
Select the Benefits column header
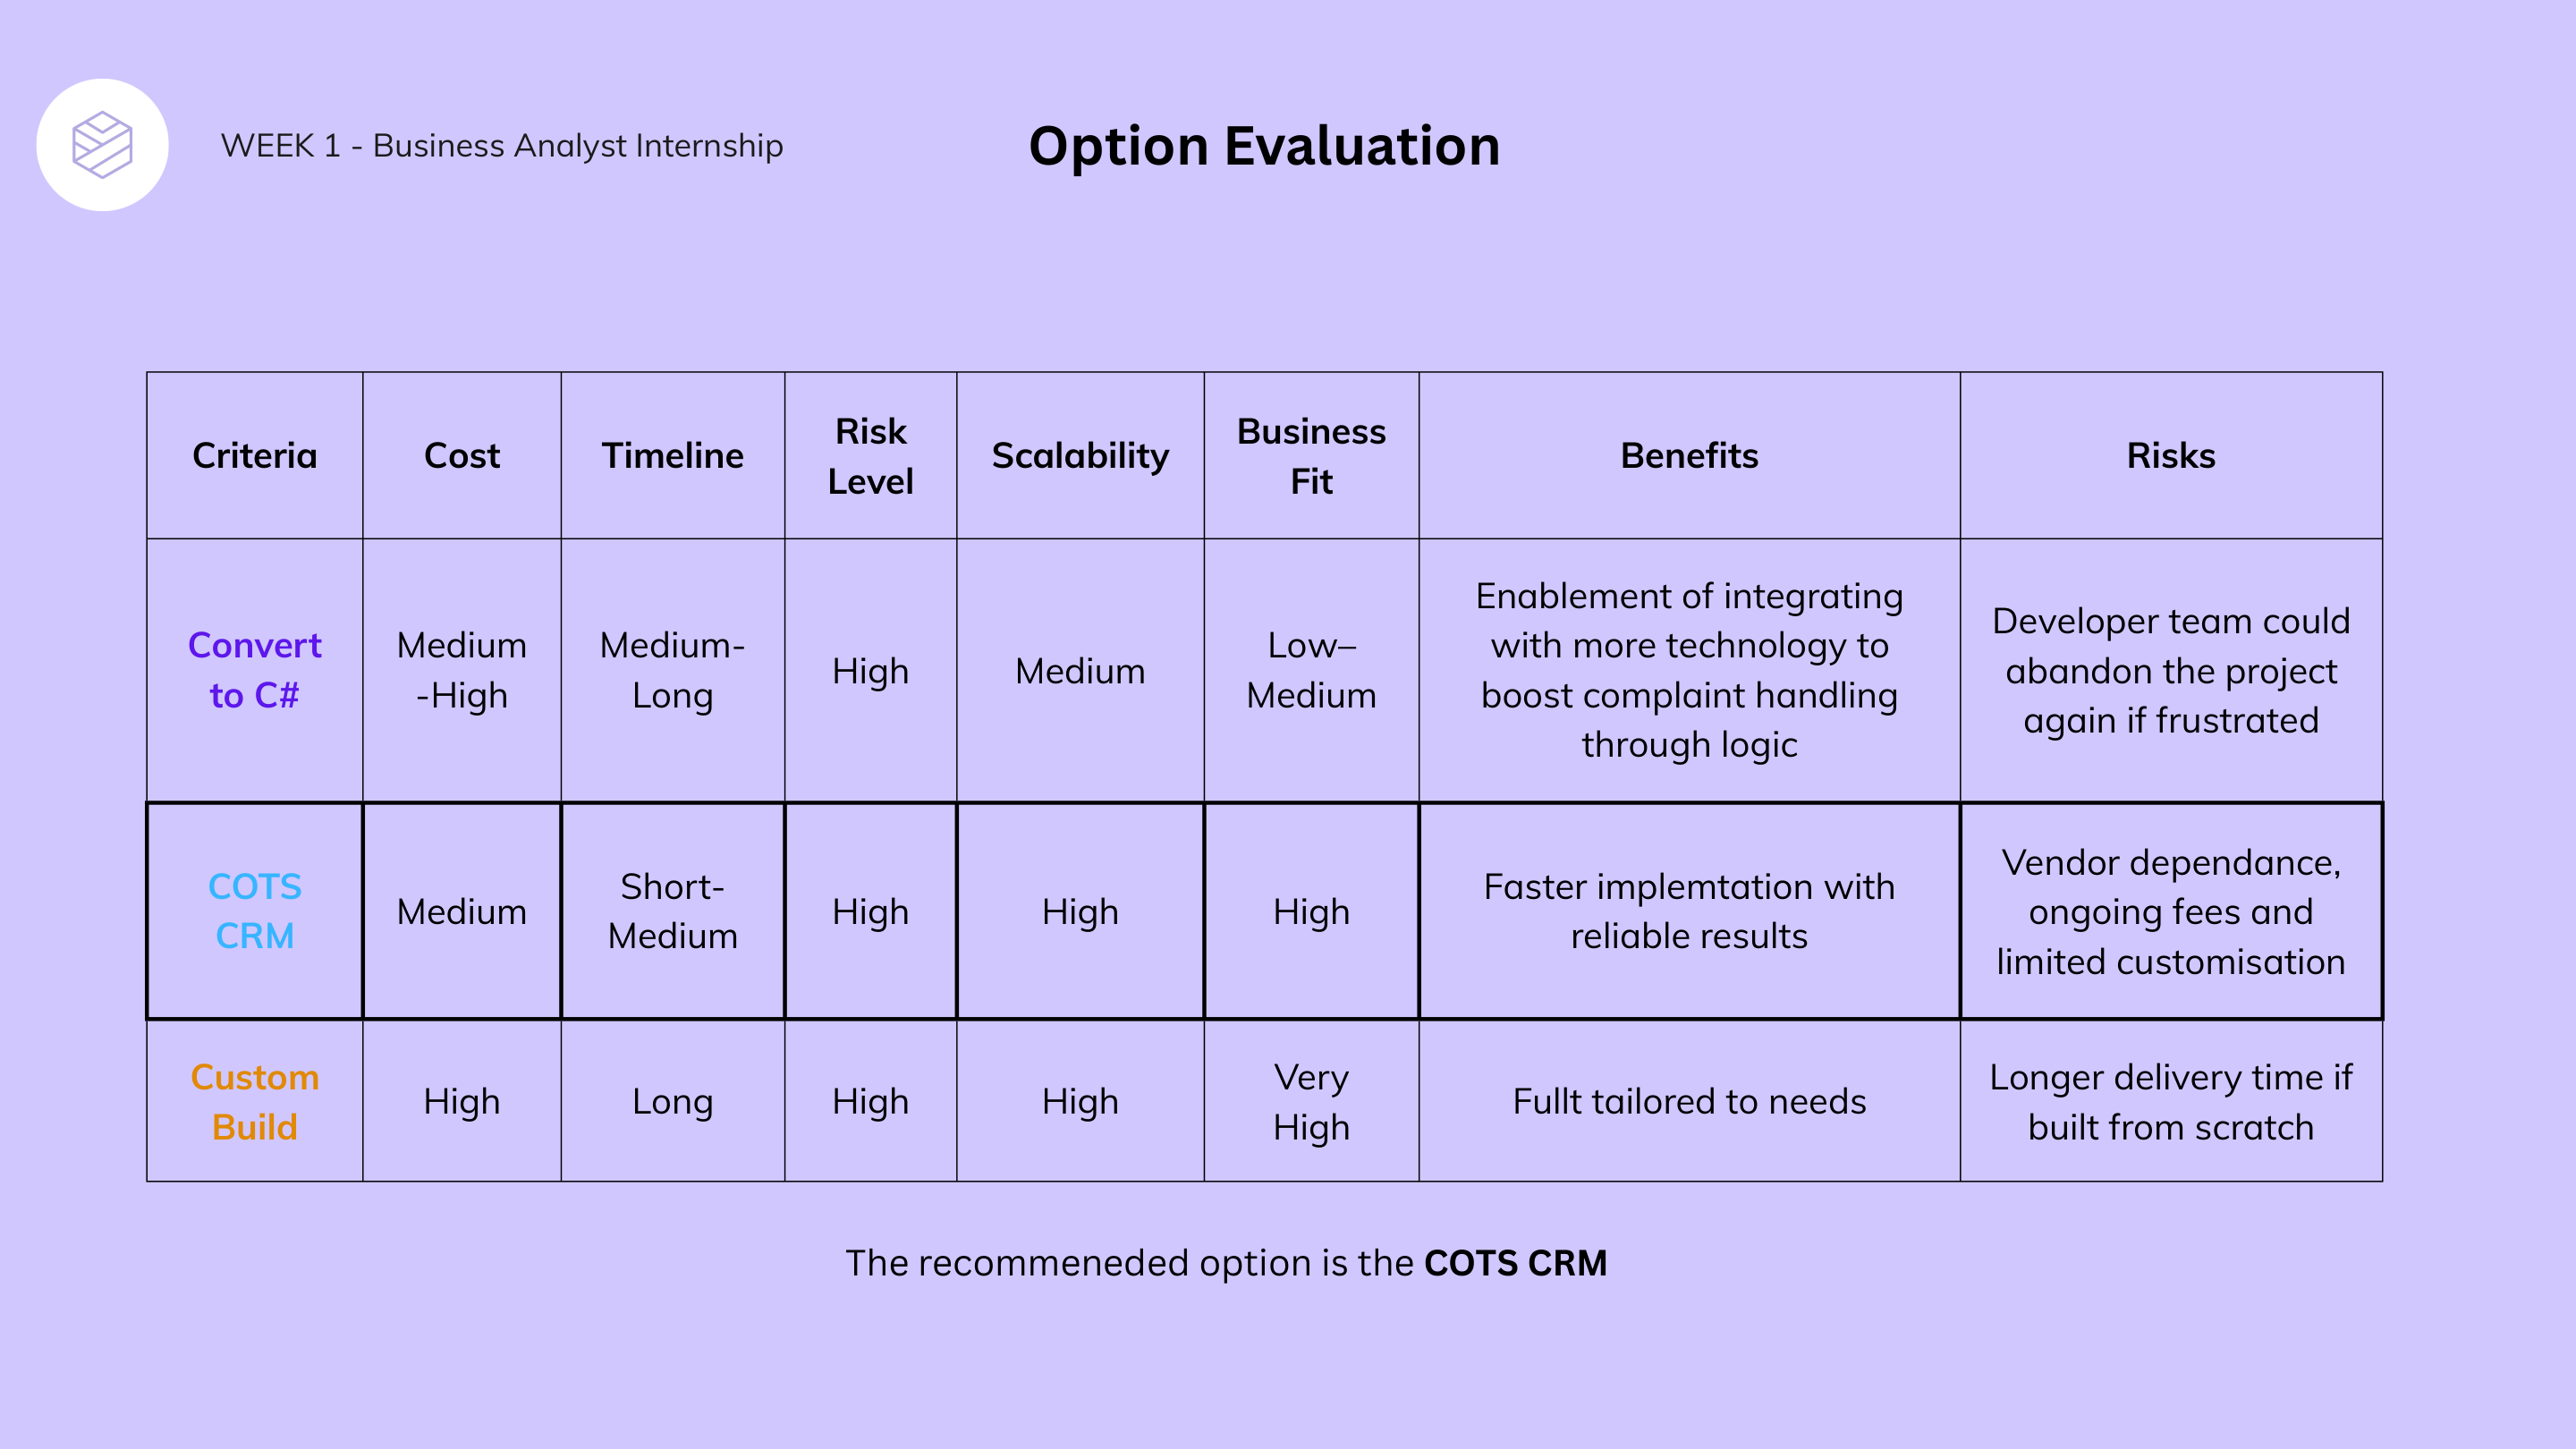[1689, 456]
